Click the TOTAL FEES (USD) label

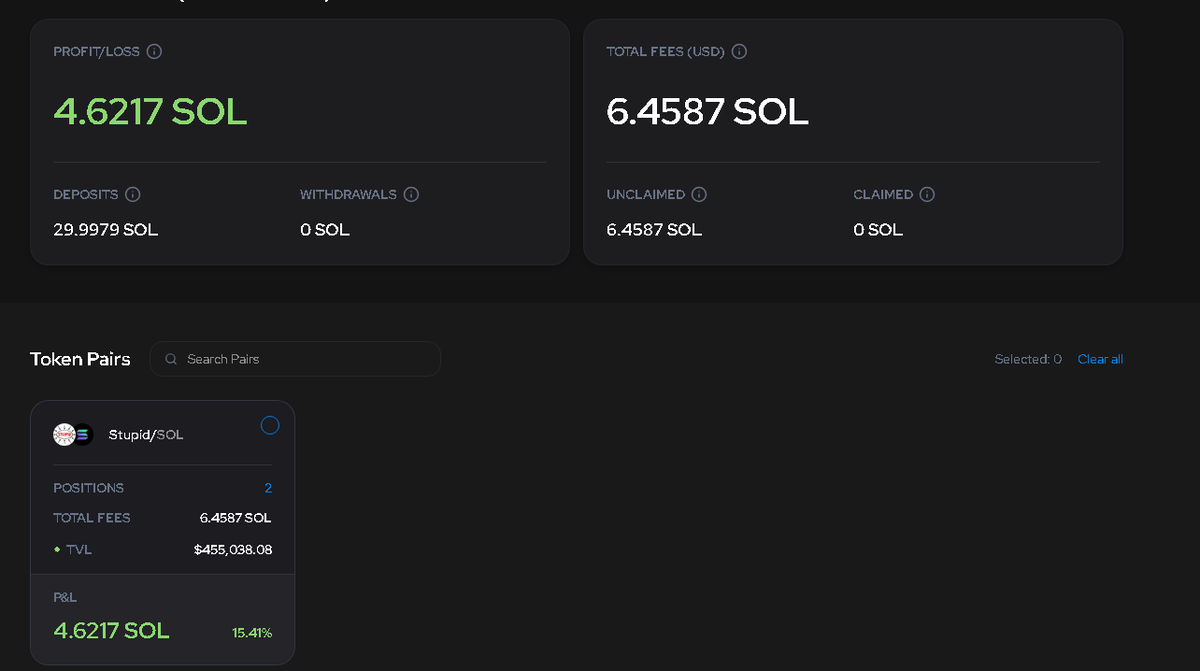pyautogui.click(x=665, y=51)
